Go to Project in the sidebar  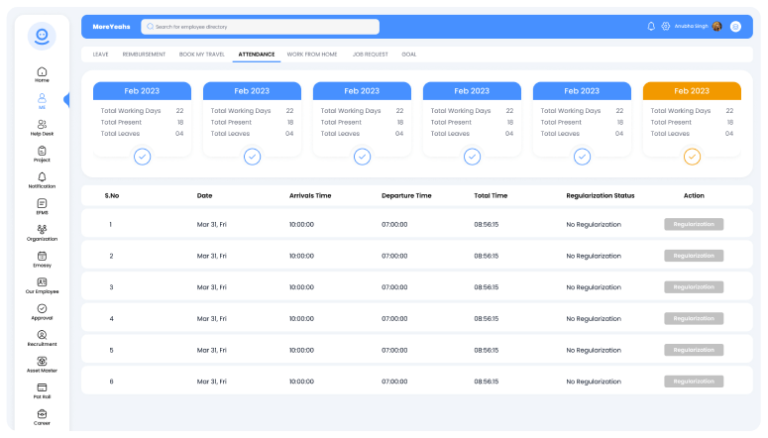(x=42, y=153)
